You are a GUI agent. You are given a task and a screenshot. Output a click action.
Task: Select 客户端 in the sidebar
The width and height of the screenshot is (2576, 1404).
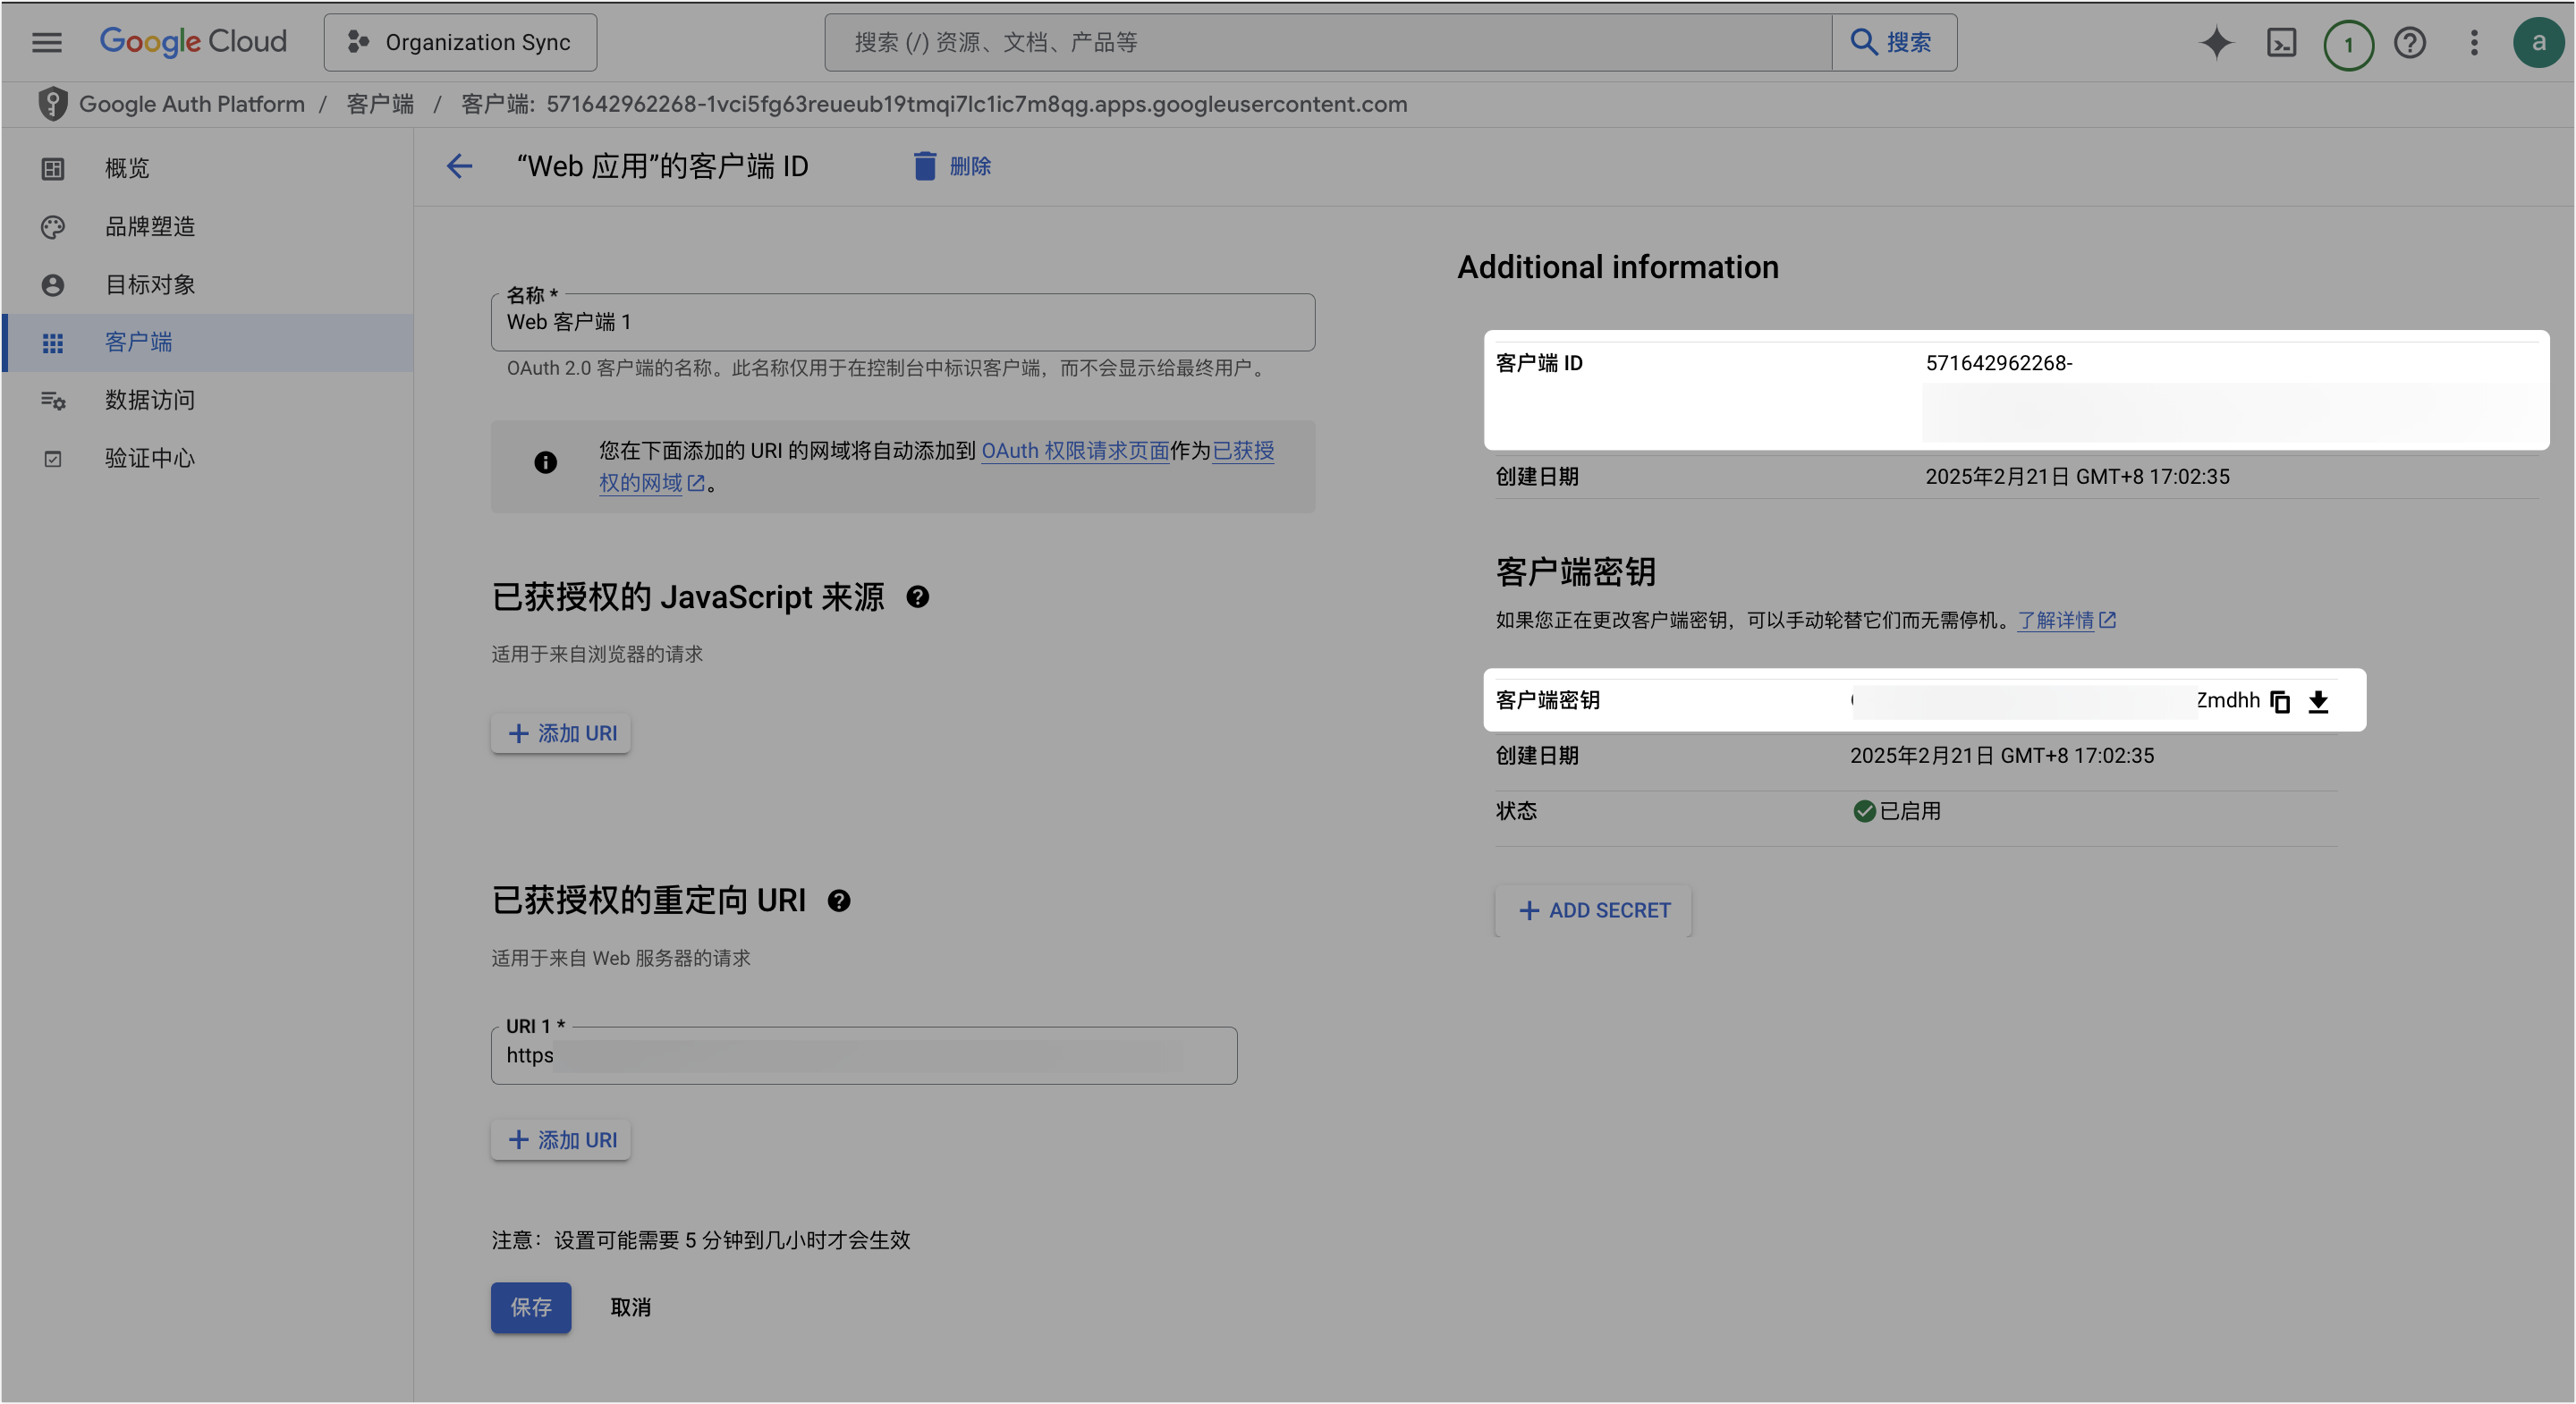click(208, 342)
